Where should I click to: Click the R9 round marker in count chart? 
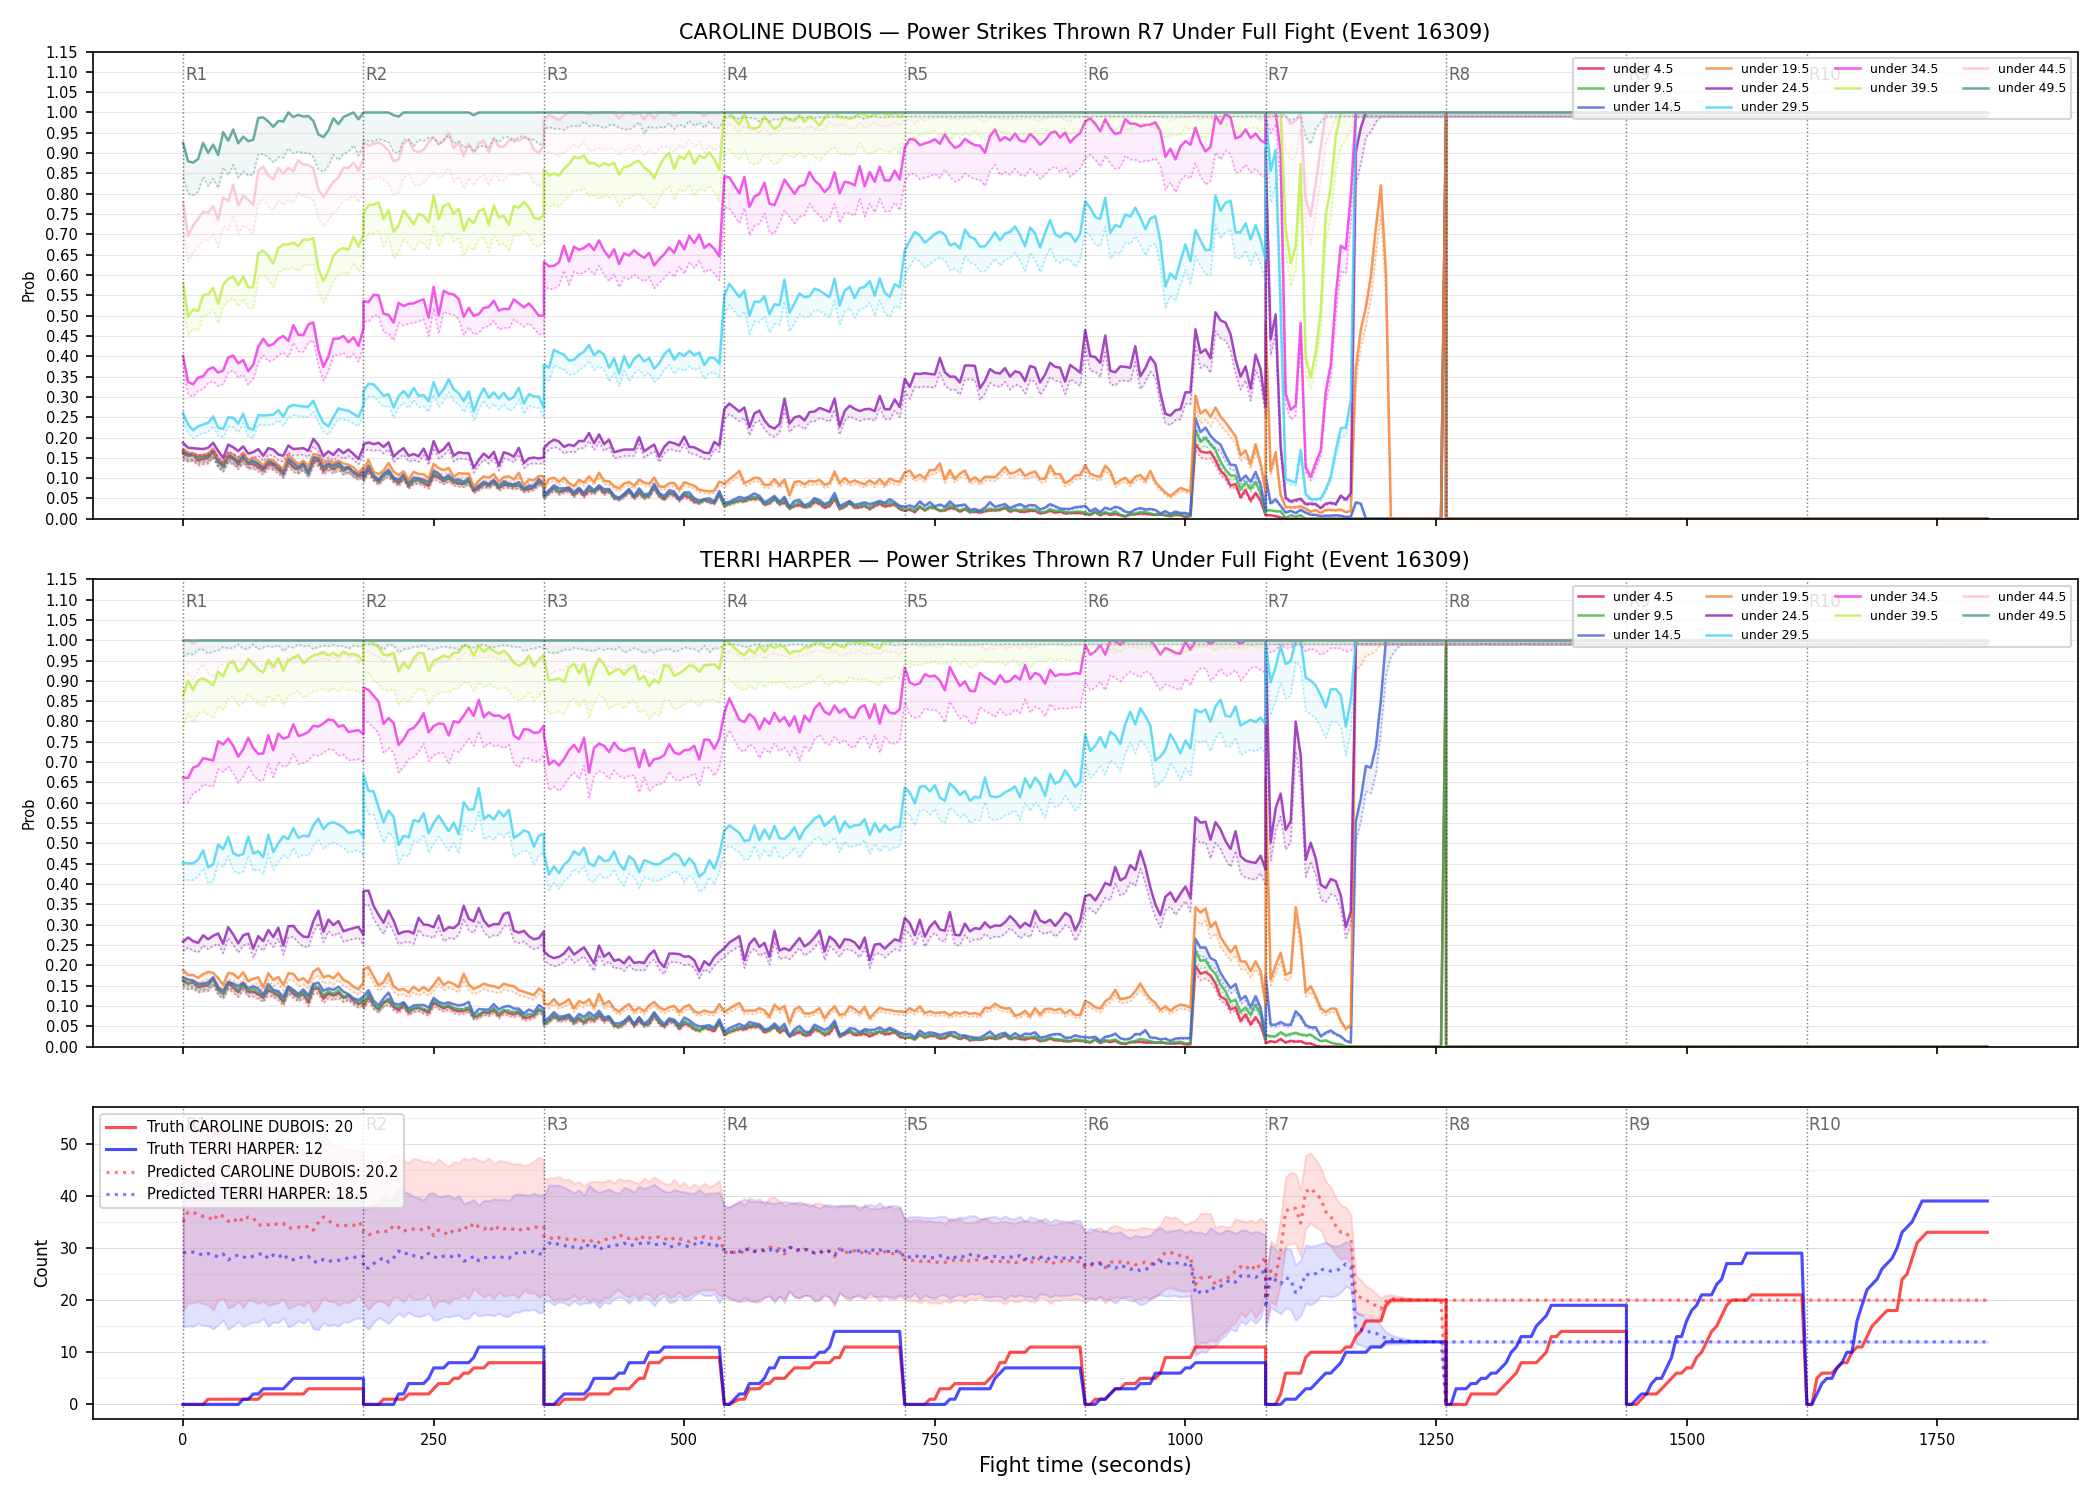pos(1639,1124)
